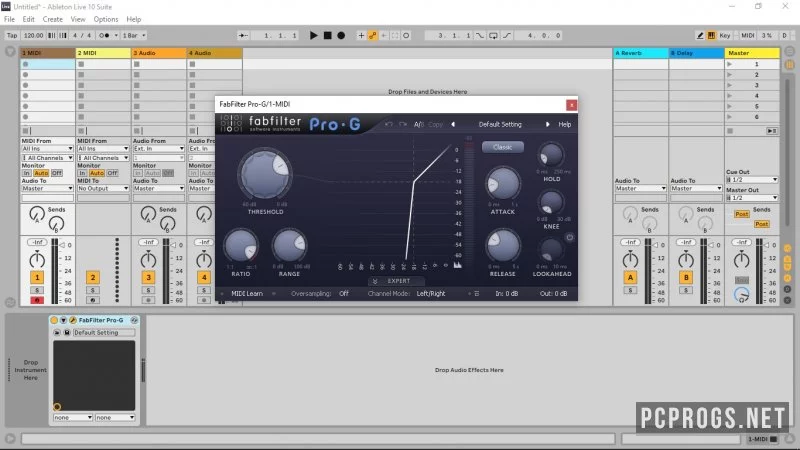Viewport: 800px width, 450px height.
Task: Fold the FabFilter Pro-G device triangle
Action: click(x=63, y=320)
